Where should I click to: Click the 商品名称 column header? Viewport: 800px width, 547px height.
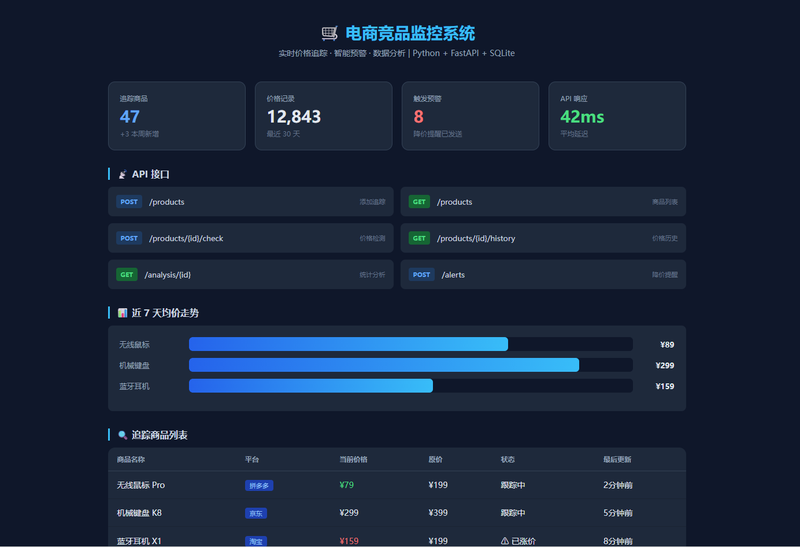131,459
